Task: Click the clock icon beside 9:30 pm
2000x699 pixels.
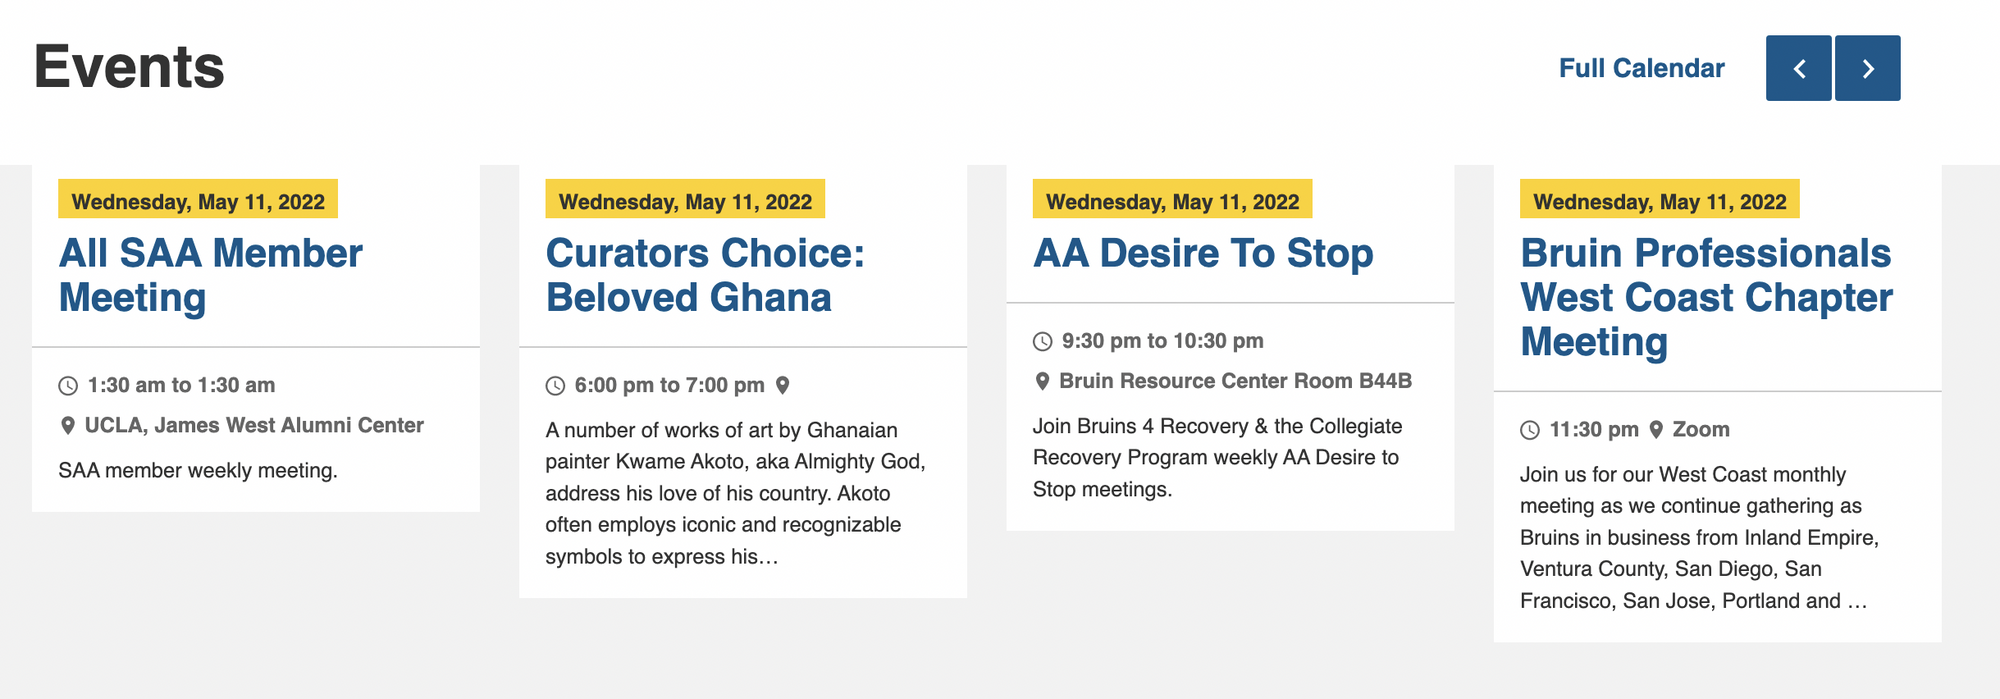Action: coord(1042,342)
